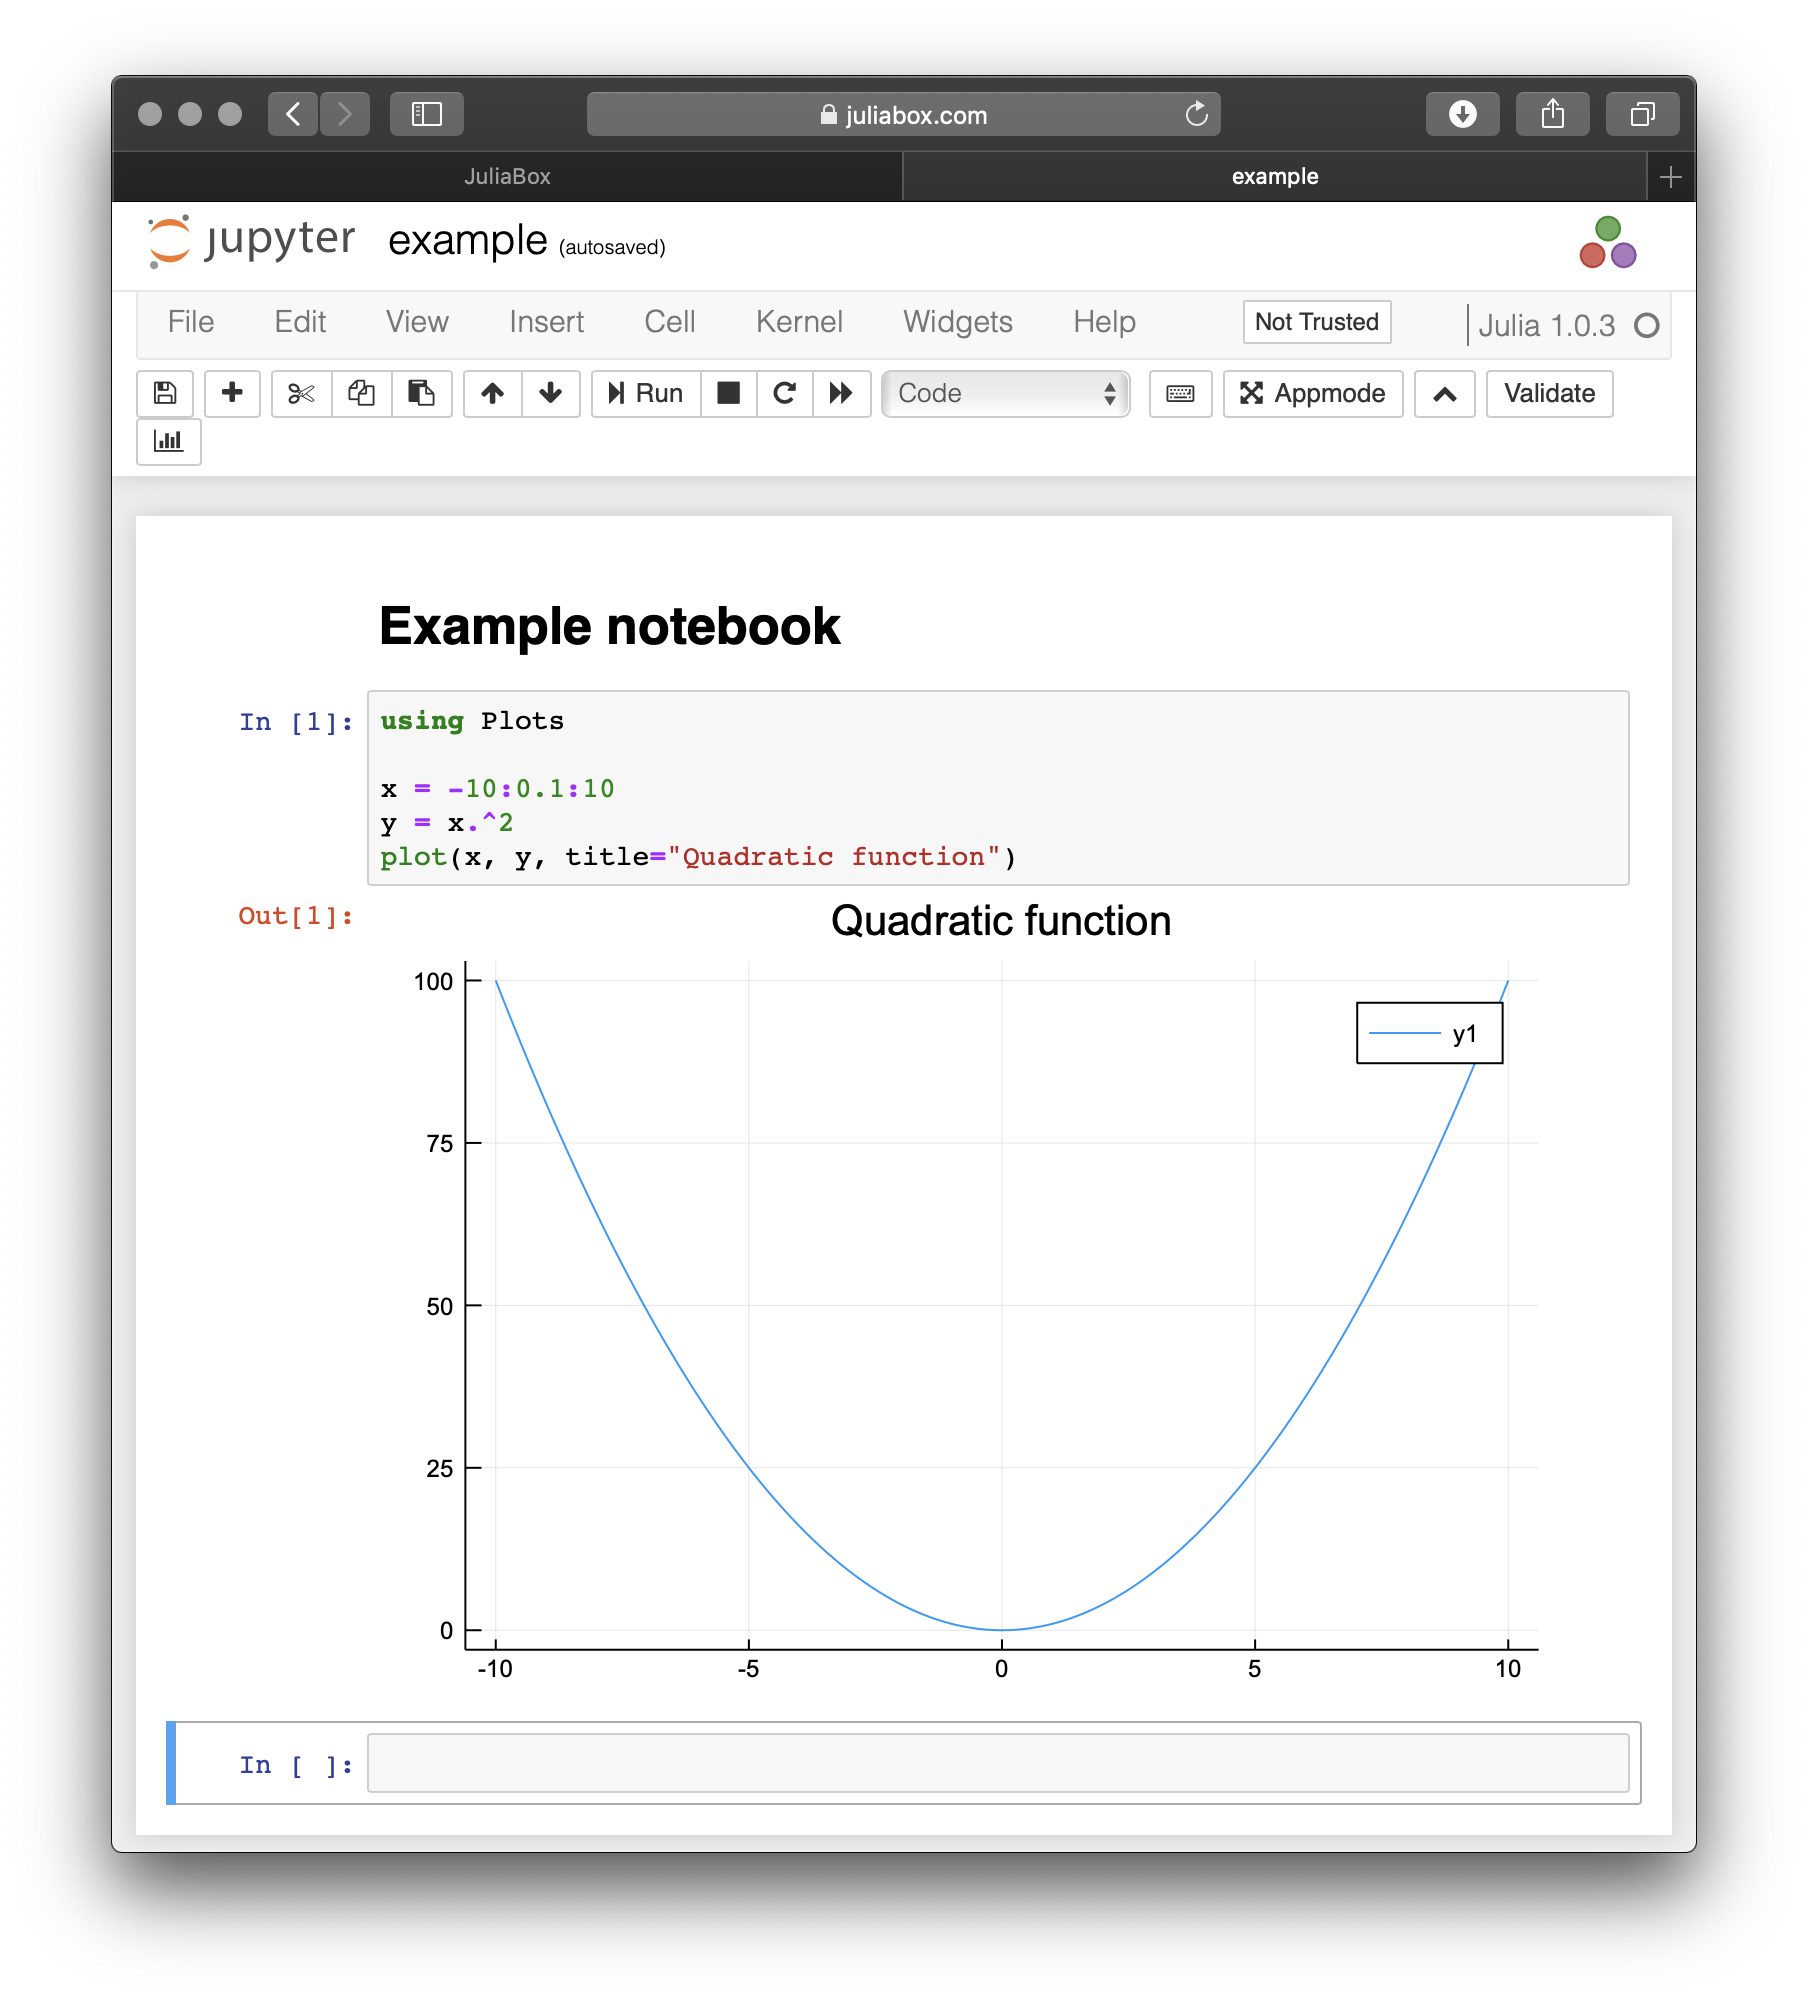1808x2000 pixels.
Task: Move selected cell up arrow
Action: pyautogui.click(x=492, y=393)
